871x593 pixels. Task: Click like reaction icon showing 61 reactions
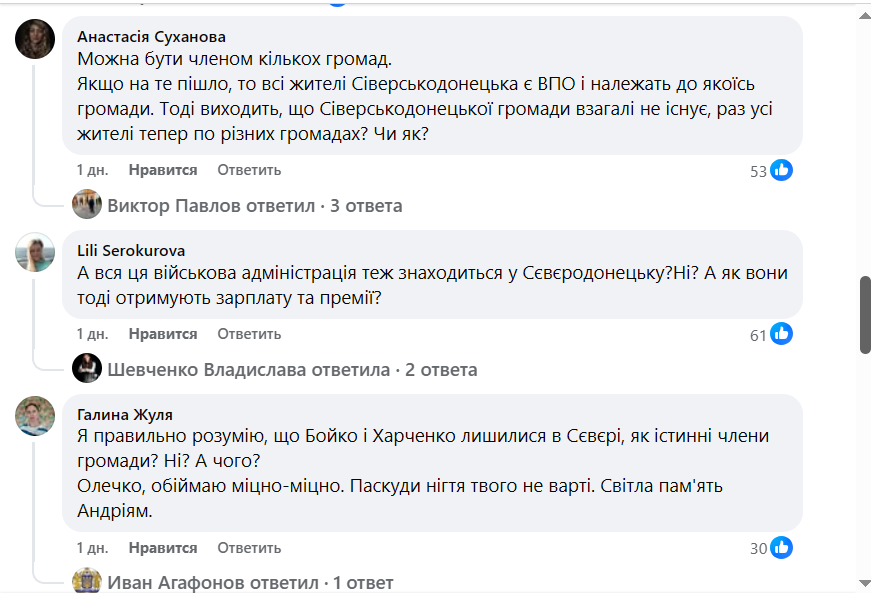[782, 334]
